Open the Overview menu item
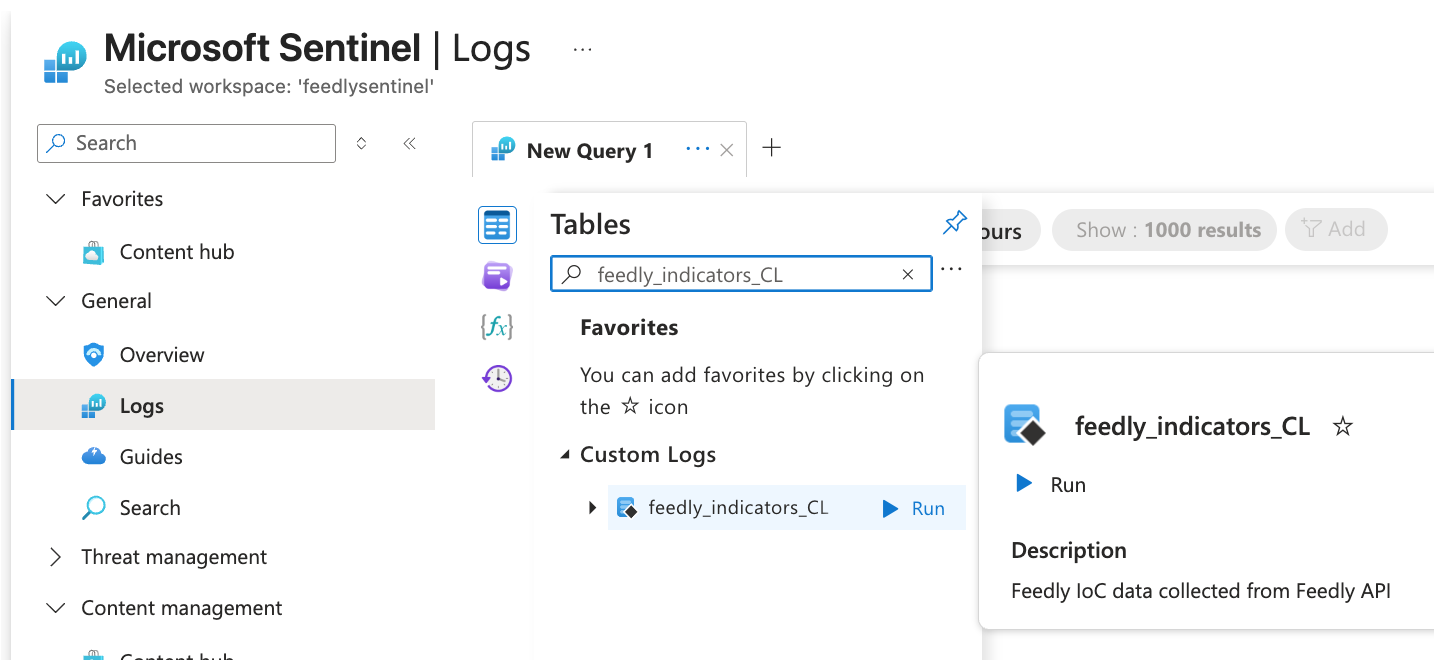The image size is (1434, 660). tap(161, 355)
